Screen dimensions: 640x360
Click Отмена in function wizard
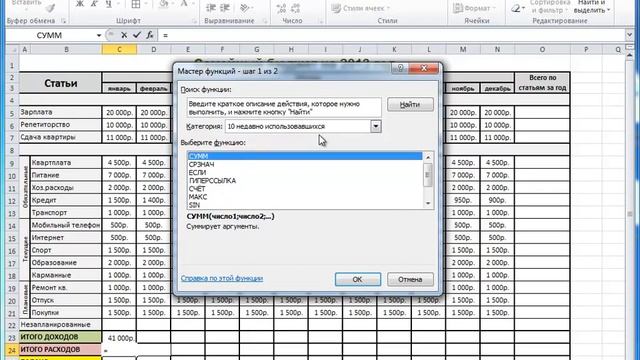tap(410, 280)
